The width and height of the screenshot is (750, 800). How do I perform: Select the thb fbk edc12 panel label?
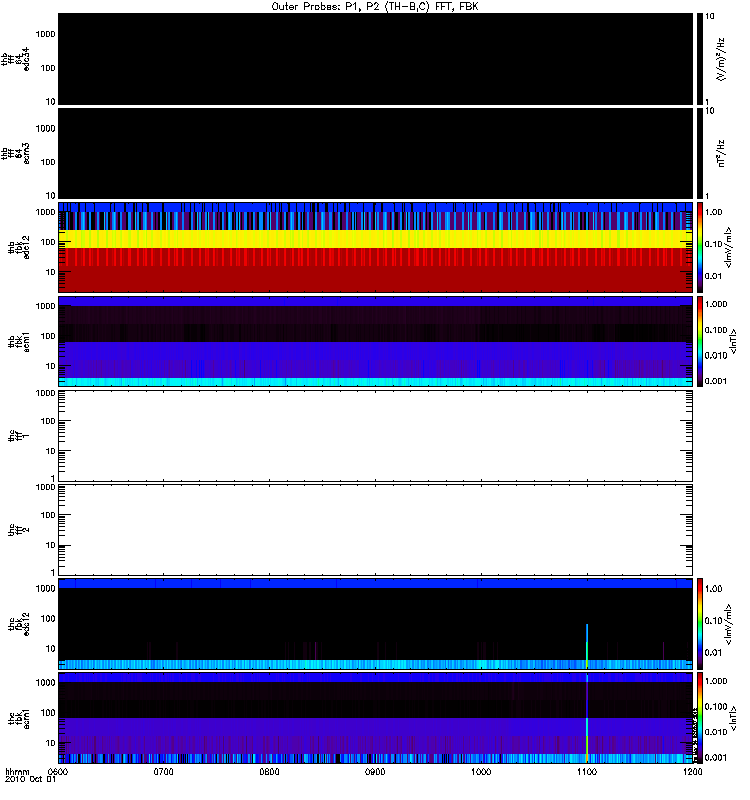tap(19, 247)
